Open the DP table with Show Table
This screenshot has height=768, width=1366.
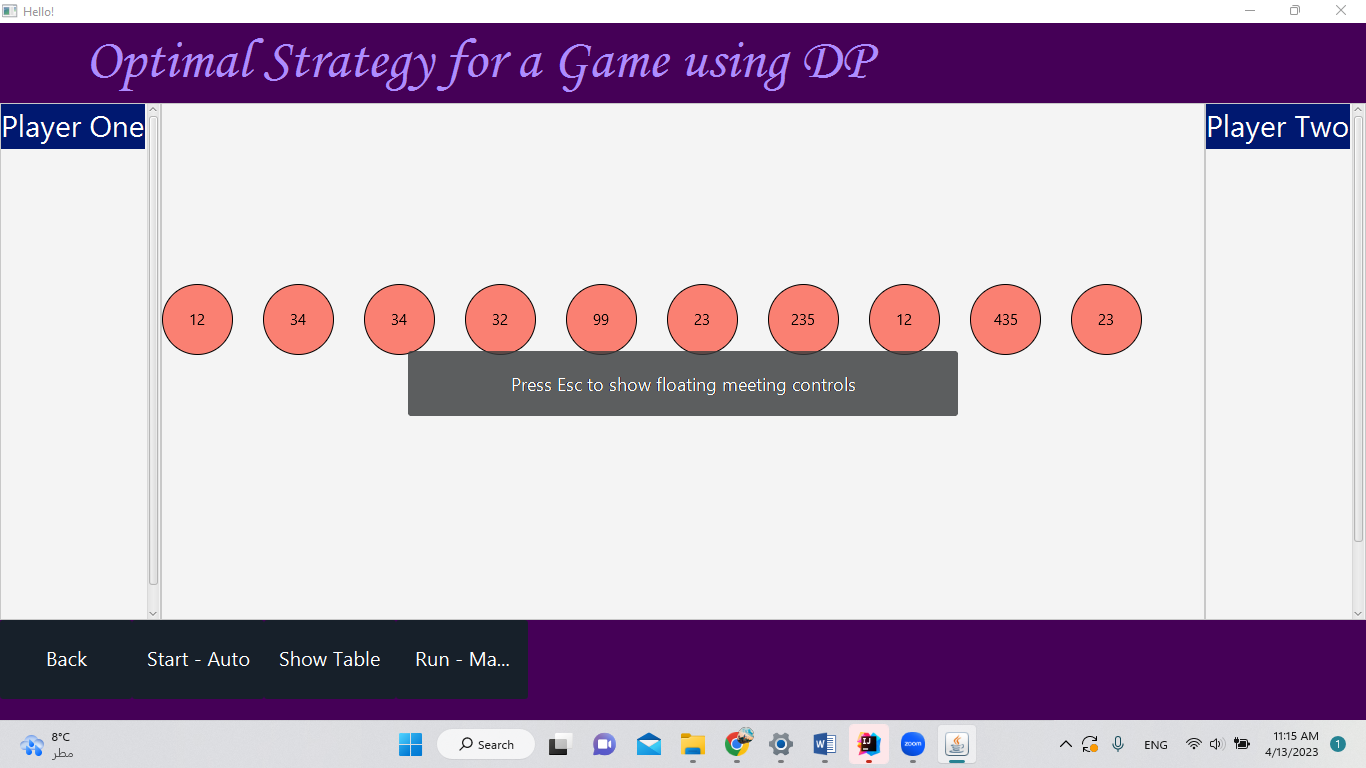click(329, 660)
